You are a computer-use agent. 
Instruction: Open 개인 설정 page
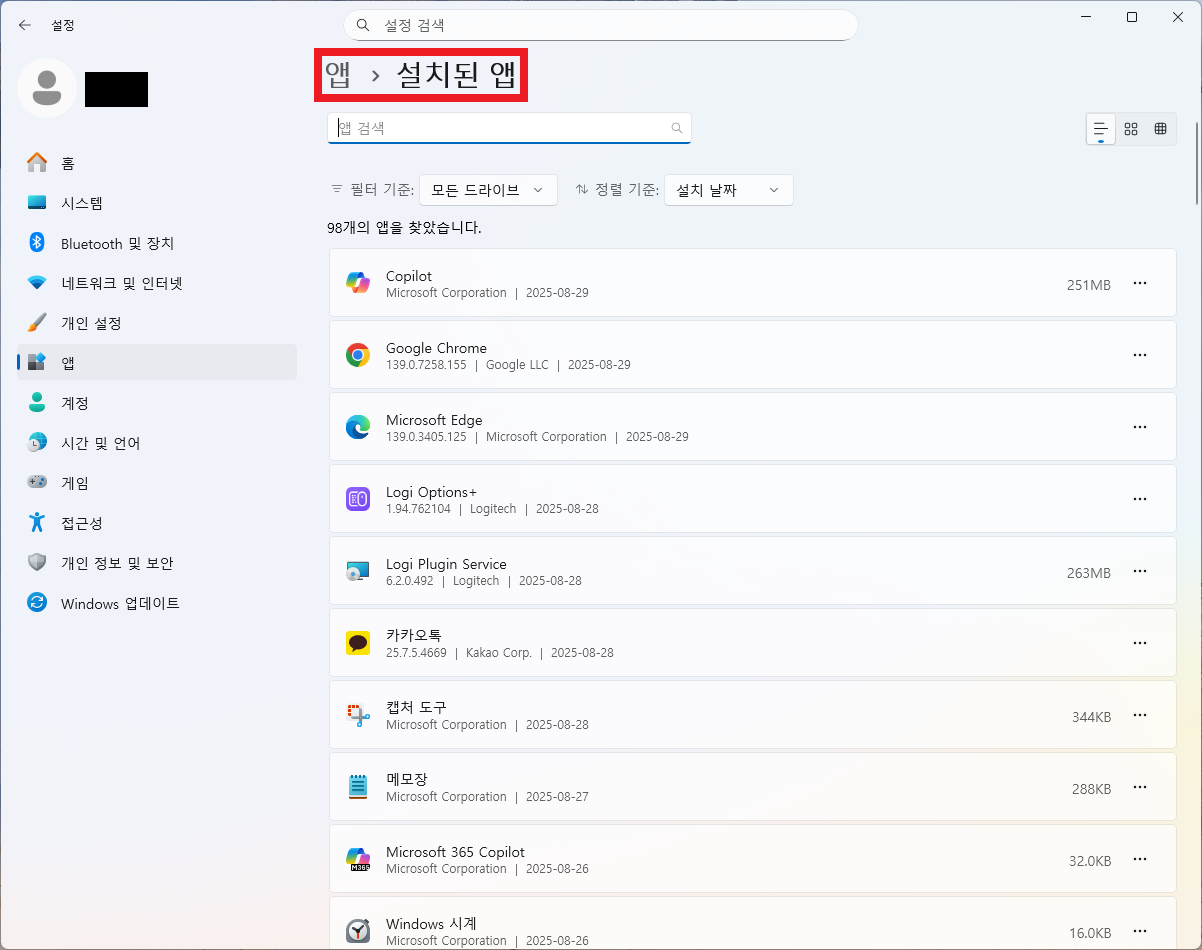(x=157, y=323)
